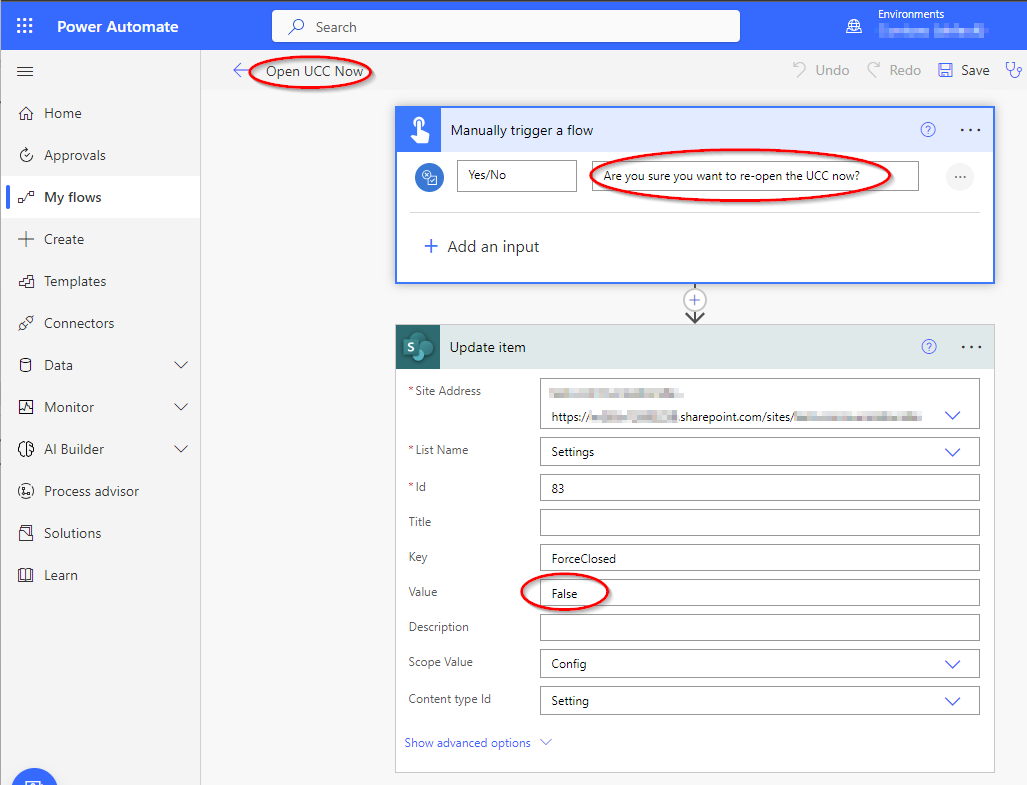Click the Learn book icon
The image size is (1027, 785).
click(26, 575)
